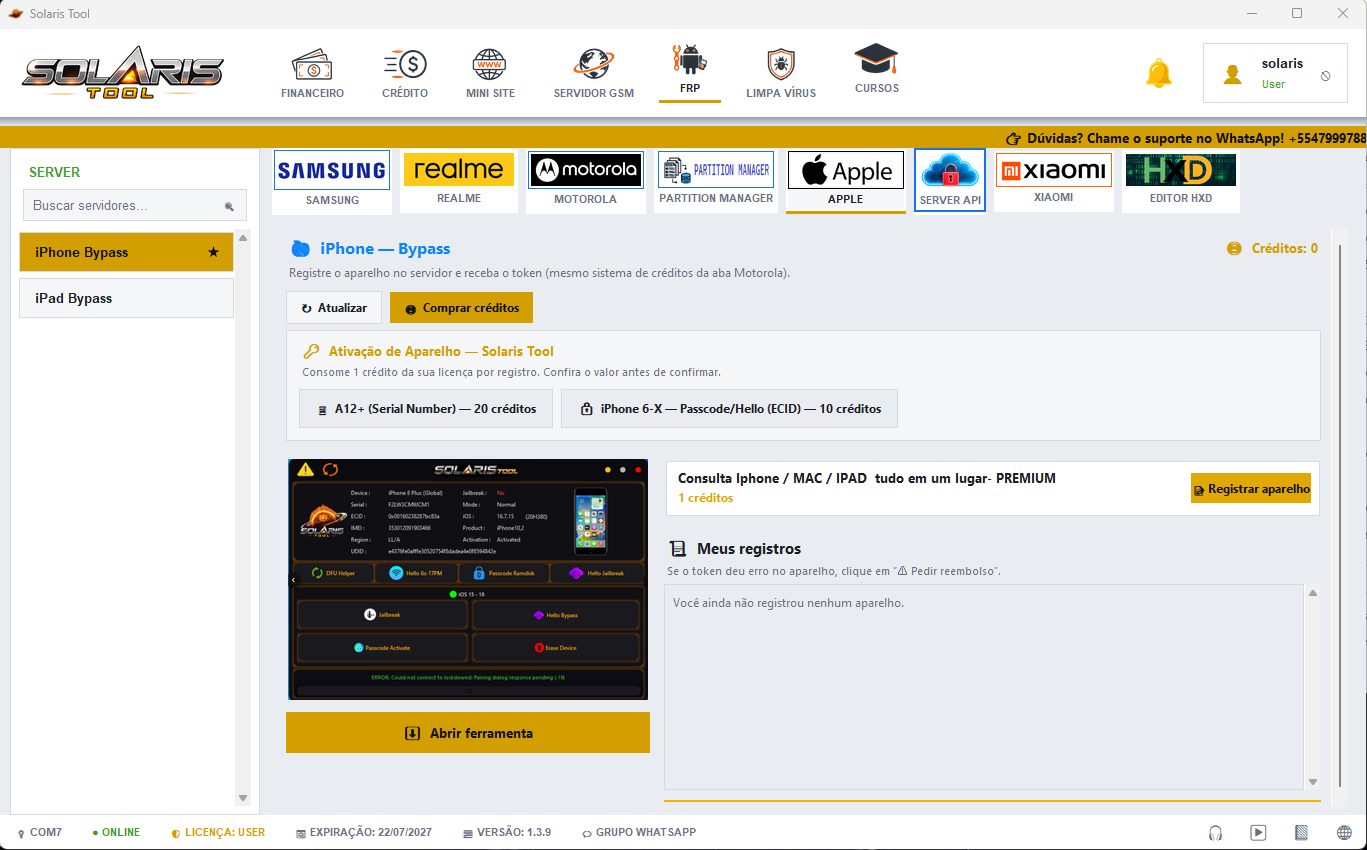Screen dimensions: 1367x850
Task: Click the server list scroll down arrow
Action: [x=242, y=798]
